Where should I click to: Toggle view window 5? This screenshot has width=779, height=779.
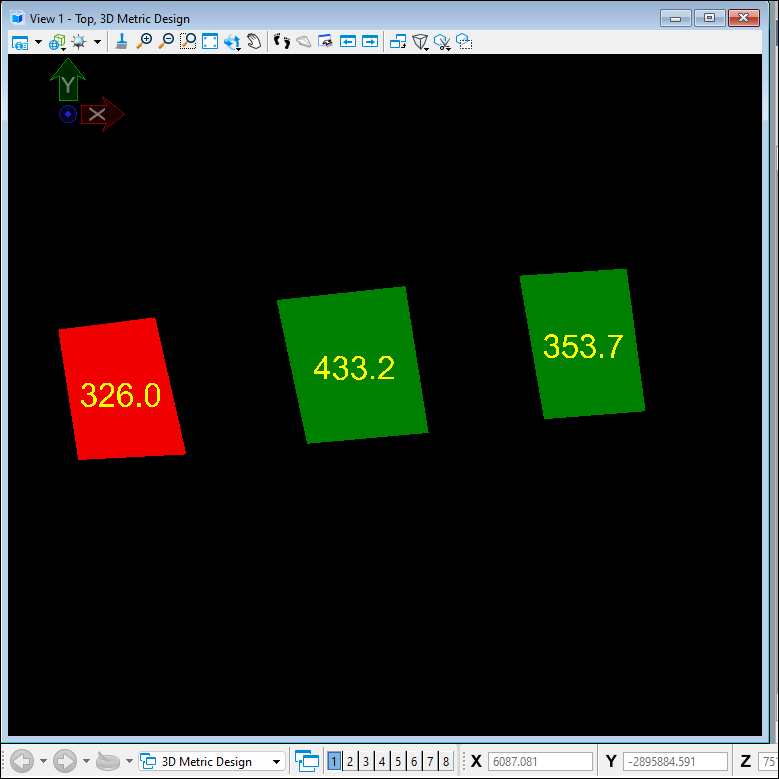coord(398,761)
